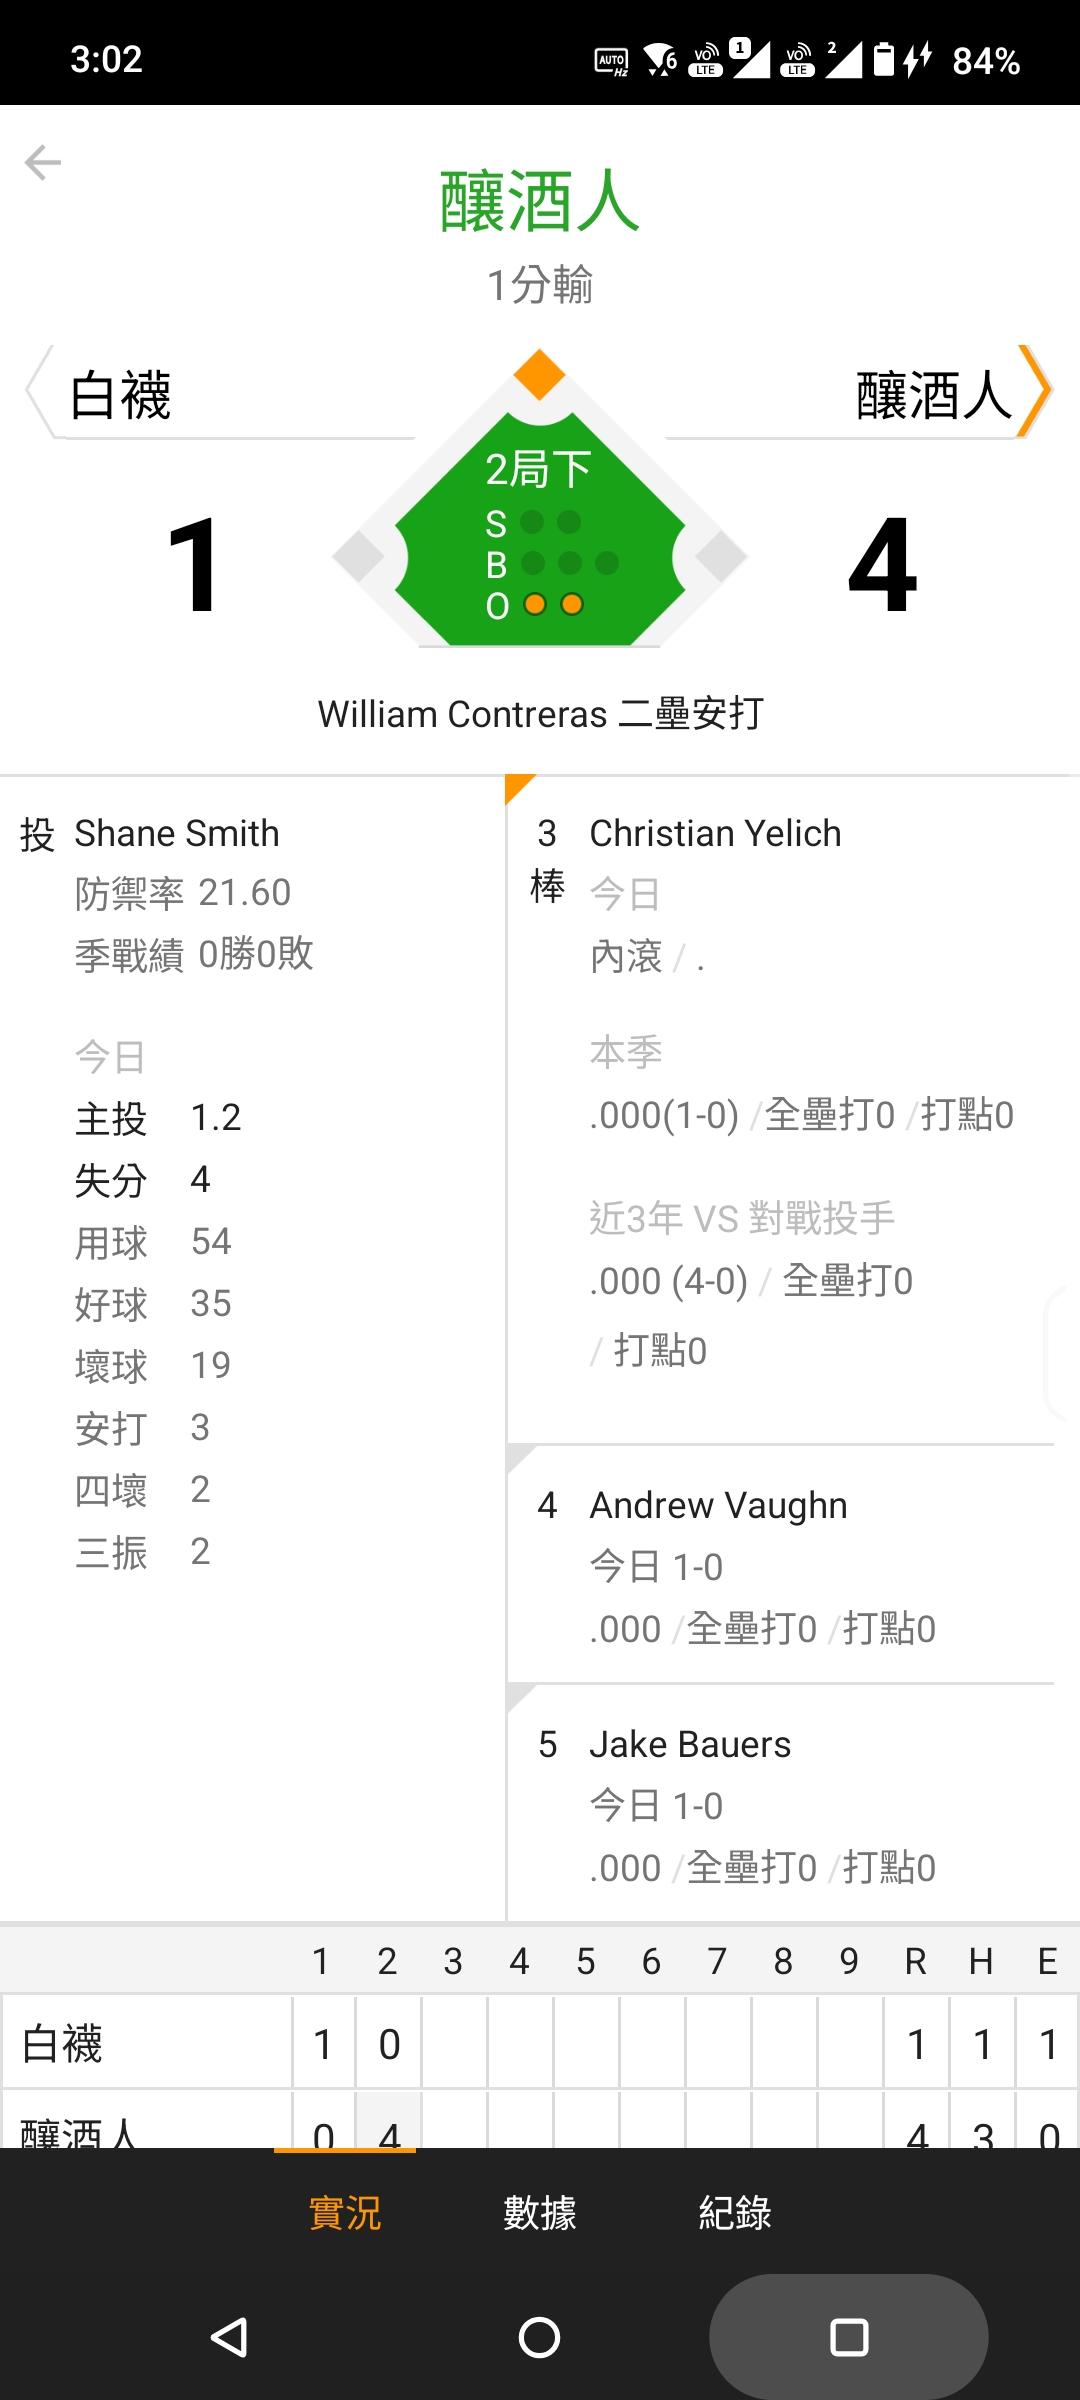Tap pitcher name Shane Smith
This screenshot has width=1080, height=2400.
177,833
